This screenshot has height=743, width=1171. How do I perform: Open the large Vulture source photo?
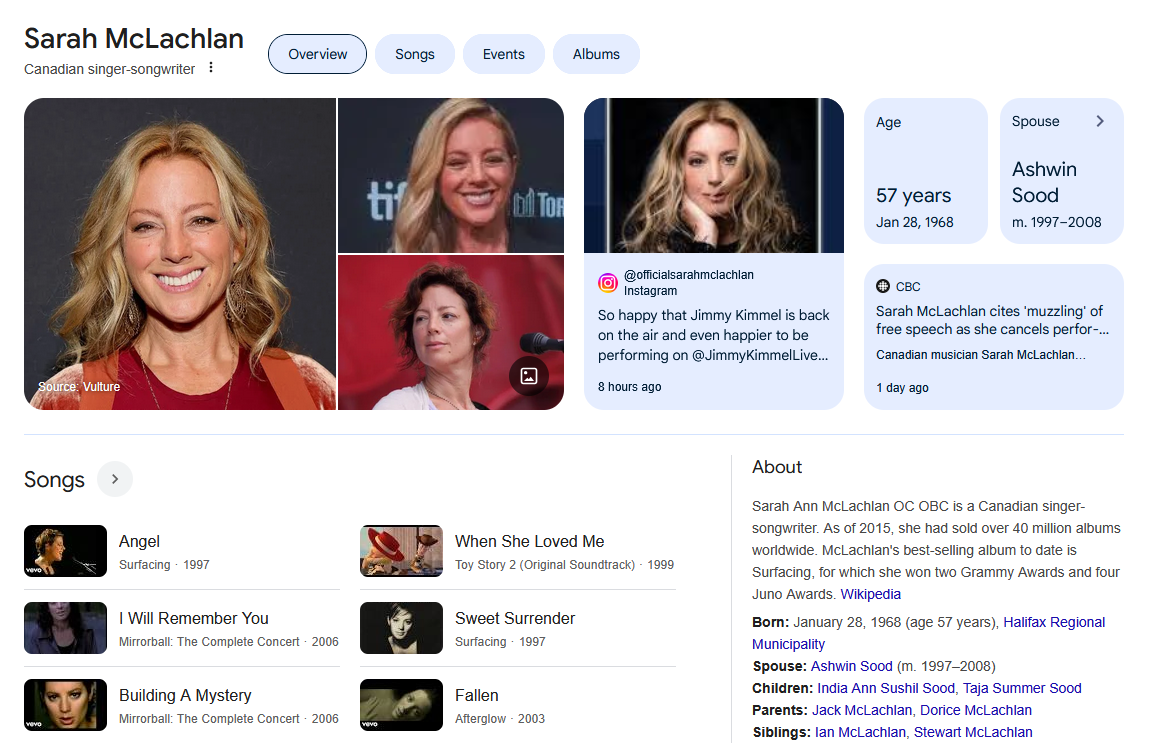[180, 254]
